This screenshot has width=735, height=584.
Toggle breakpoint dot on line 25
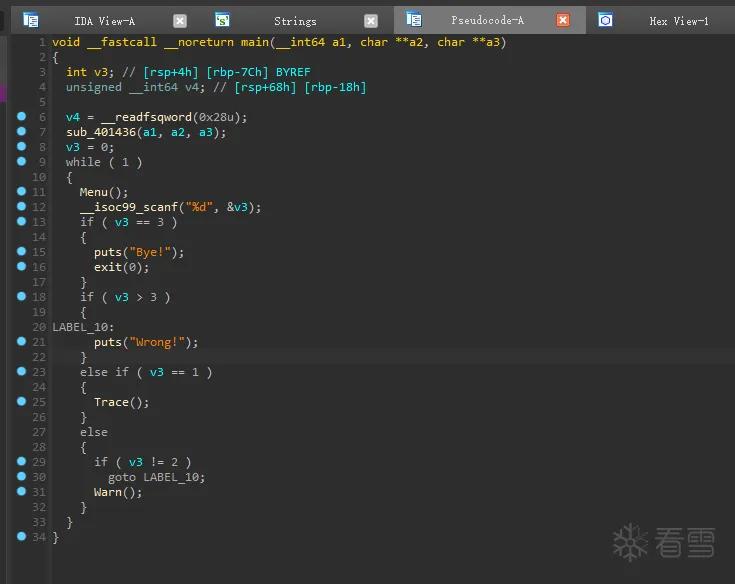point(22,401)
